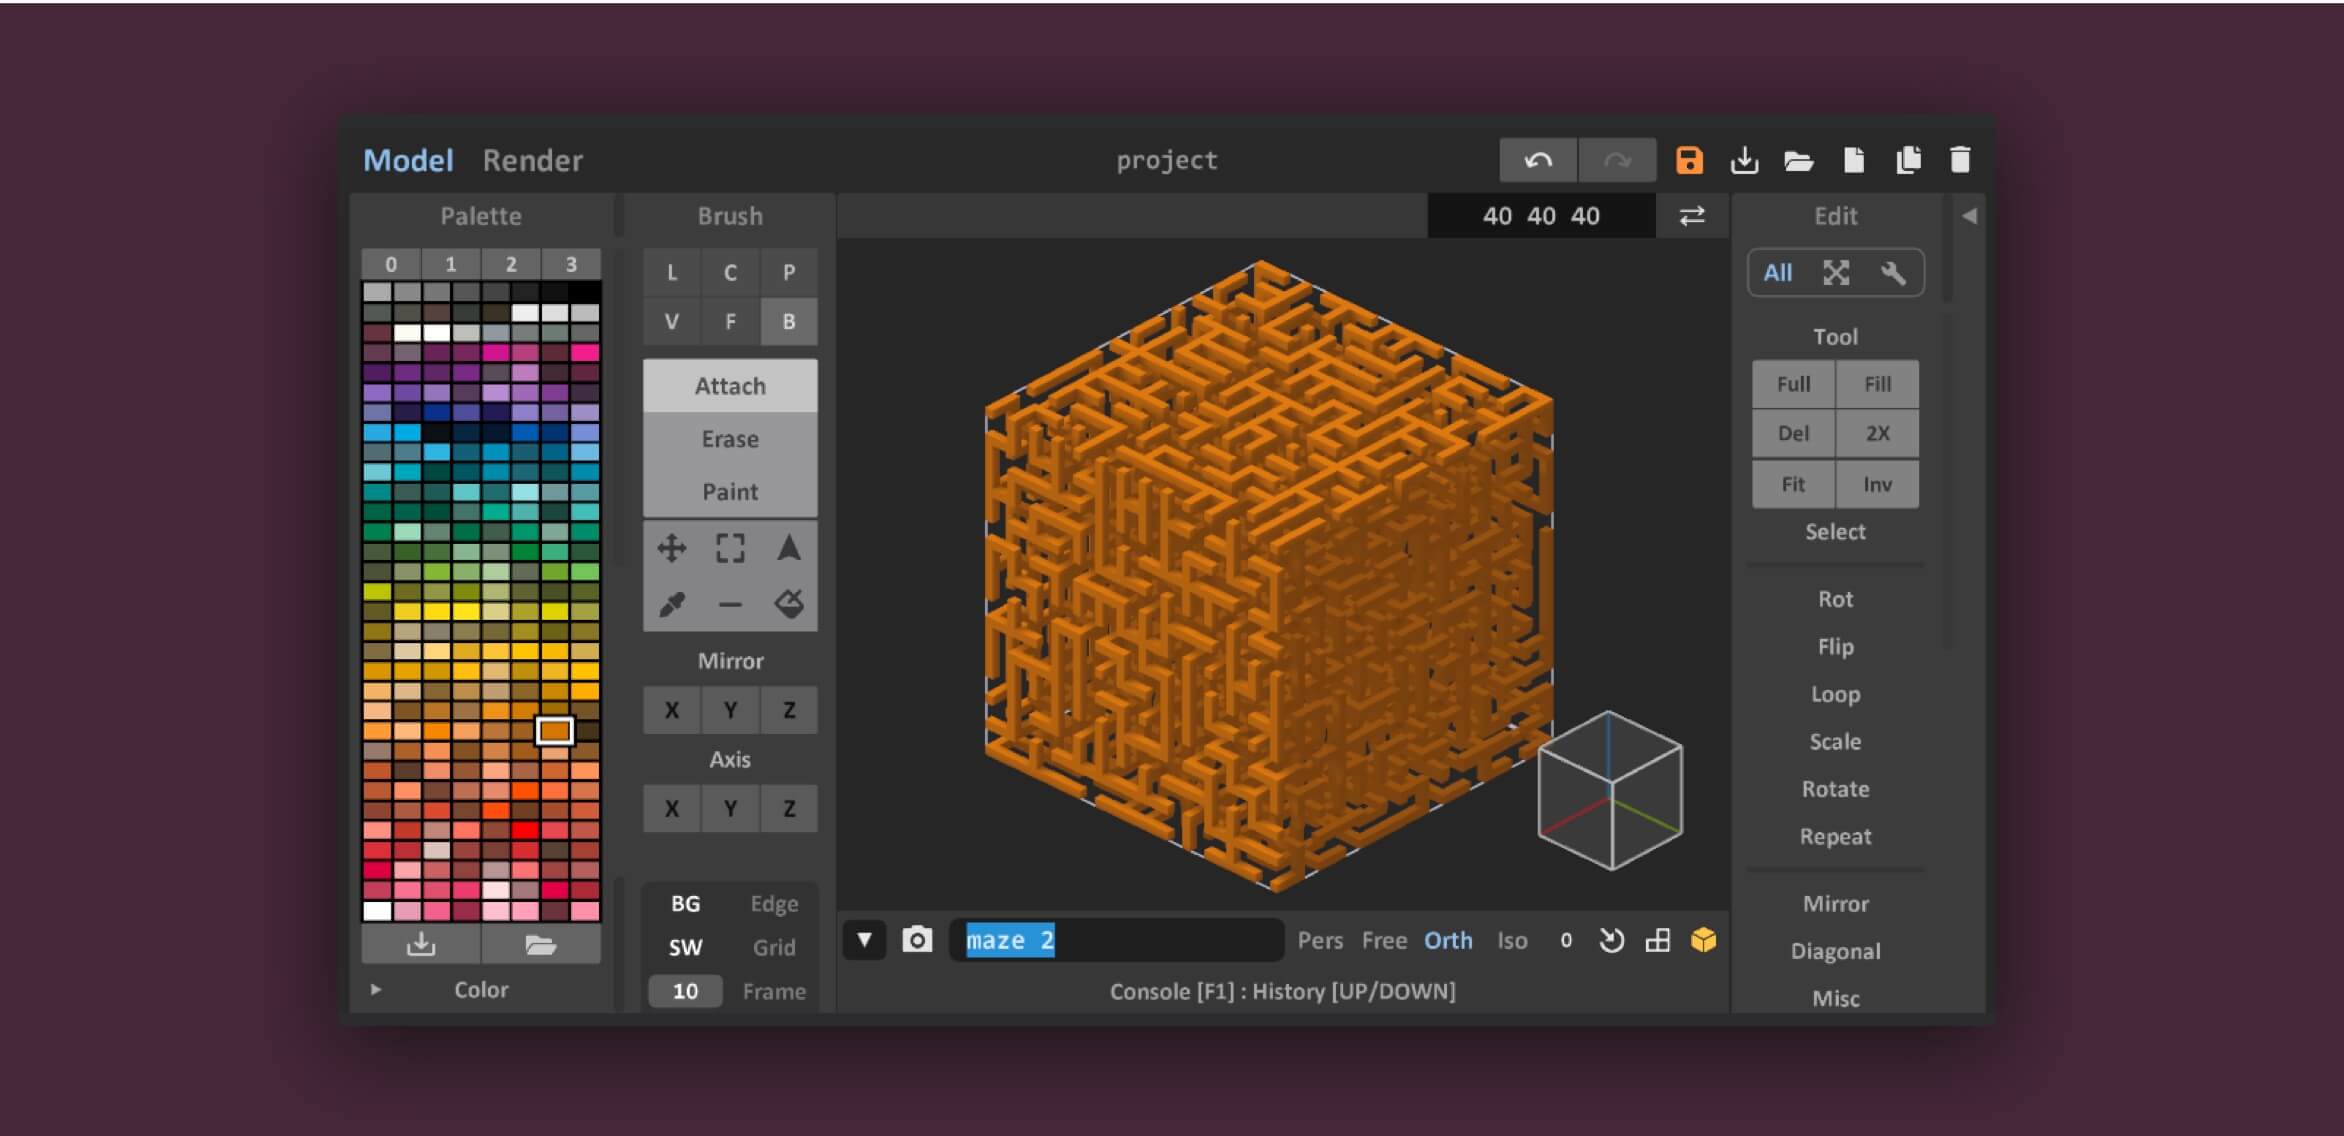This screenshot has height=1136, width=2344.
Task: Select the P pattern brush mode
Action: 789,272
